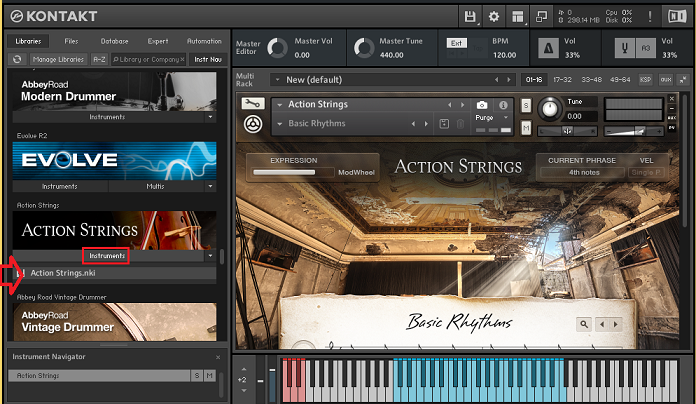The image size is (696, 404).
Task: Expand Evolve library dropdown arrow
Action: pos(210,186)
